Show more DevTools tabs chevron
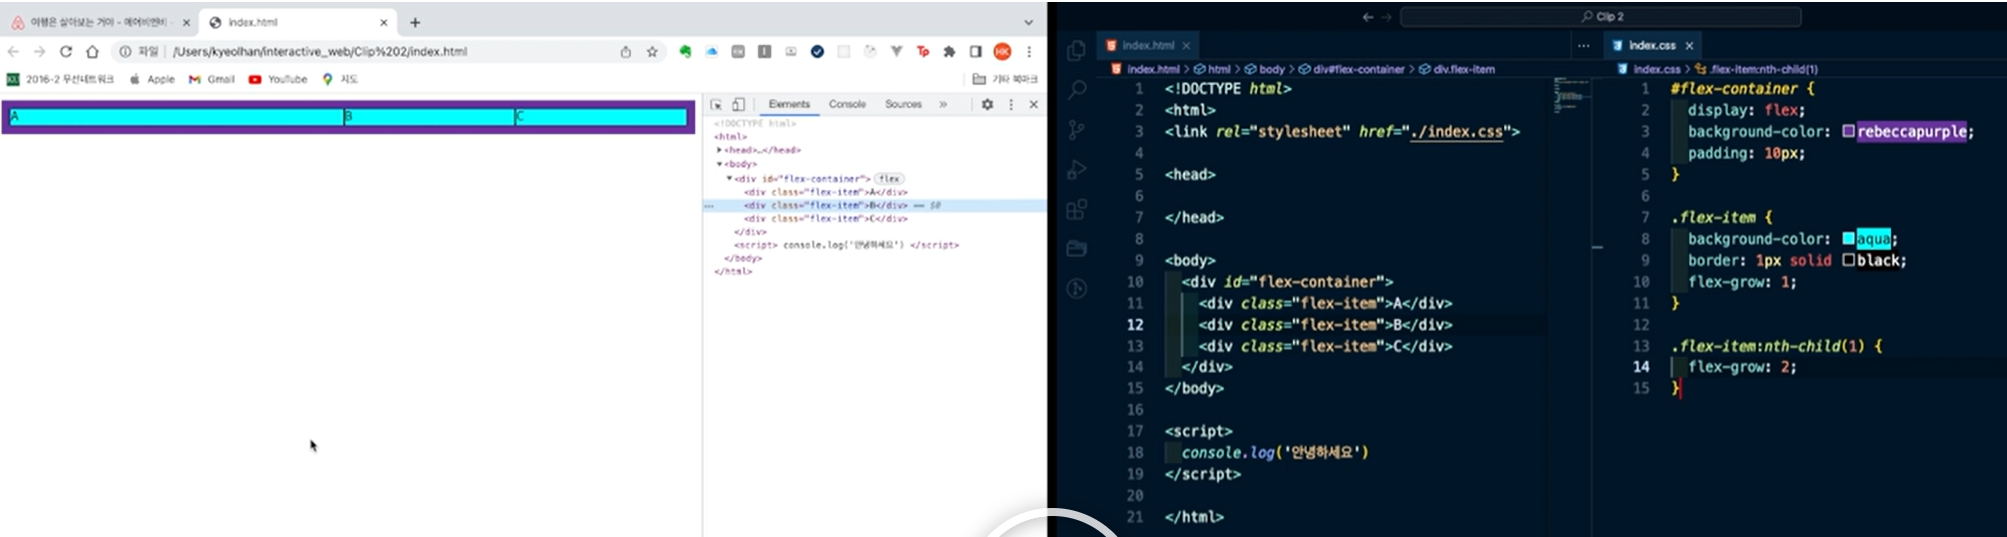The height and width of the screenshot is (537, 2007). pyautogui.click(x=943, y=104)
